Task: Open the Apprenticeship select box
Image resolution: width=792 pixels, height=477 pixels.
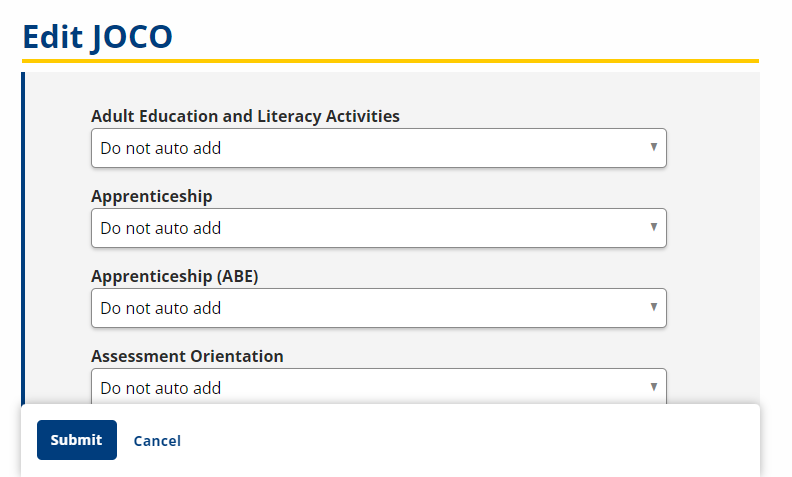Action: pyautogui.click(x=378, y=228)
